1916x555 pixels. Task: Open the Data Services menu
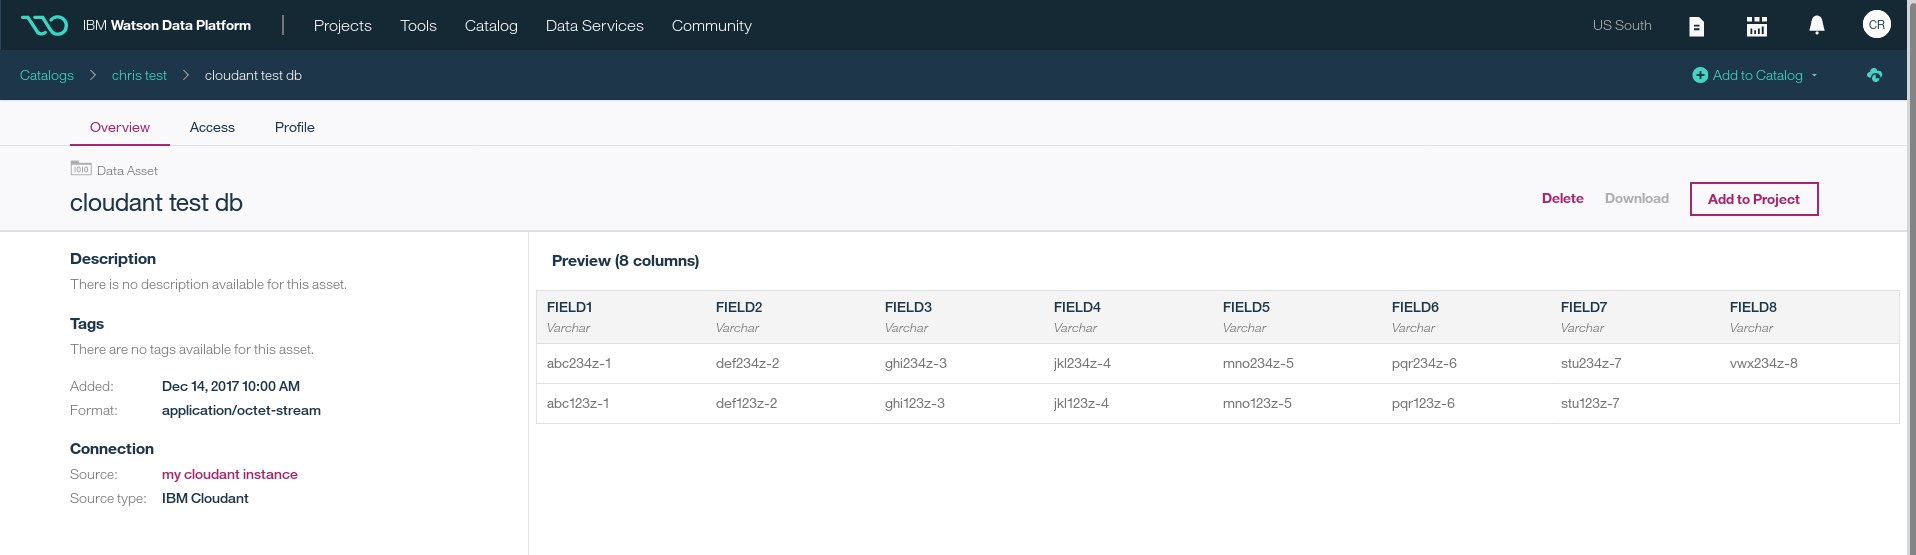[594, 25]
